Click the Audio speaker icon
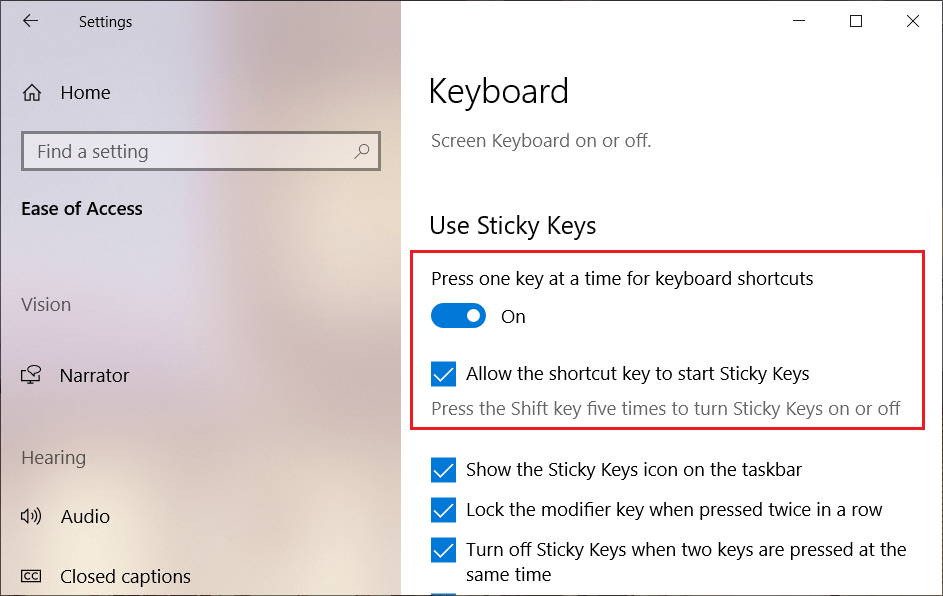This screenshot has width=943, height=596. coord(32,517)
